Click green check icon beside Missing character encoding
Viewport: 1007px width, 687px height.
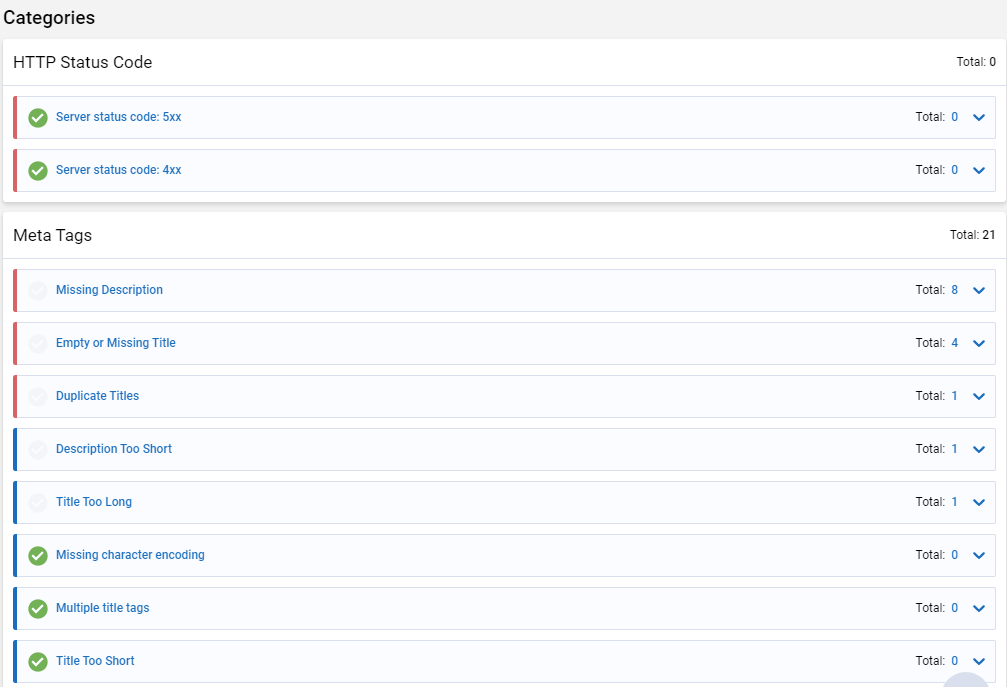click(38, 555)
